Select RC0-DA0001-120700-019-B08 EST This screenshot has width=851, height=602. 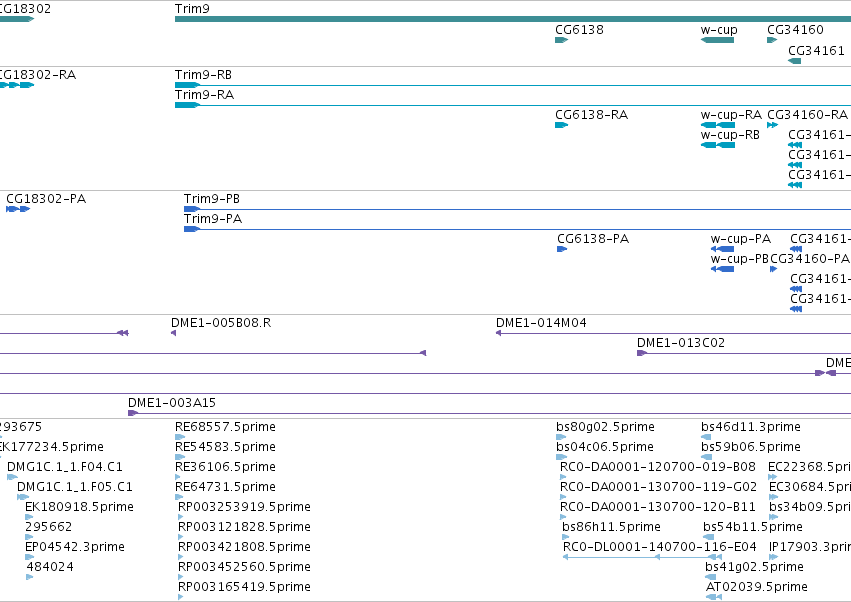tap(658, 467)
